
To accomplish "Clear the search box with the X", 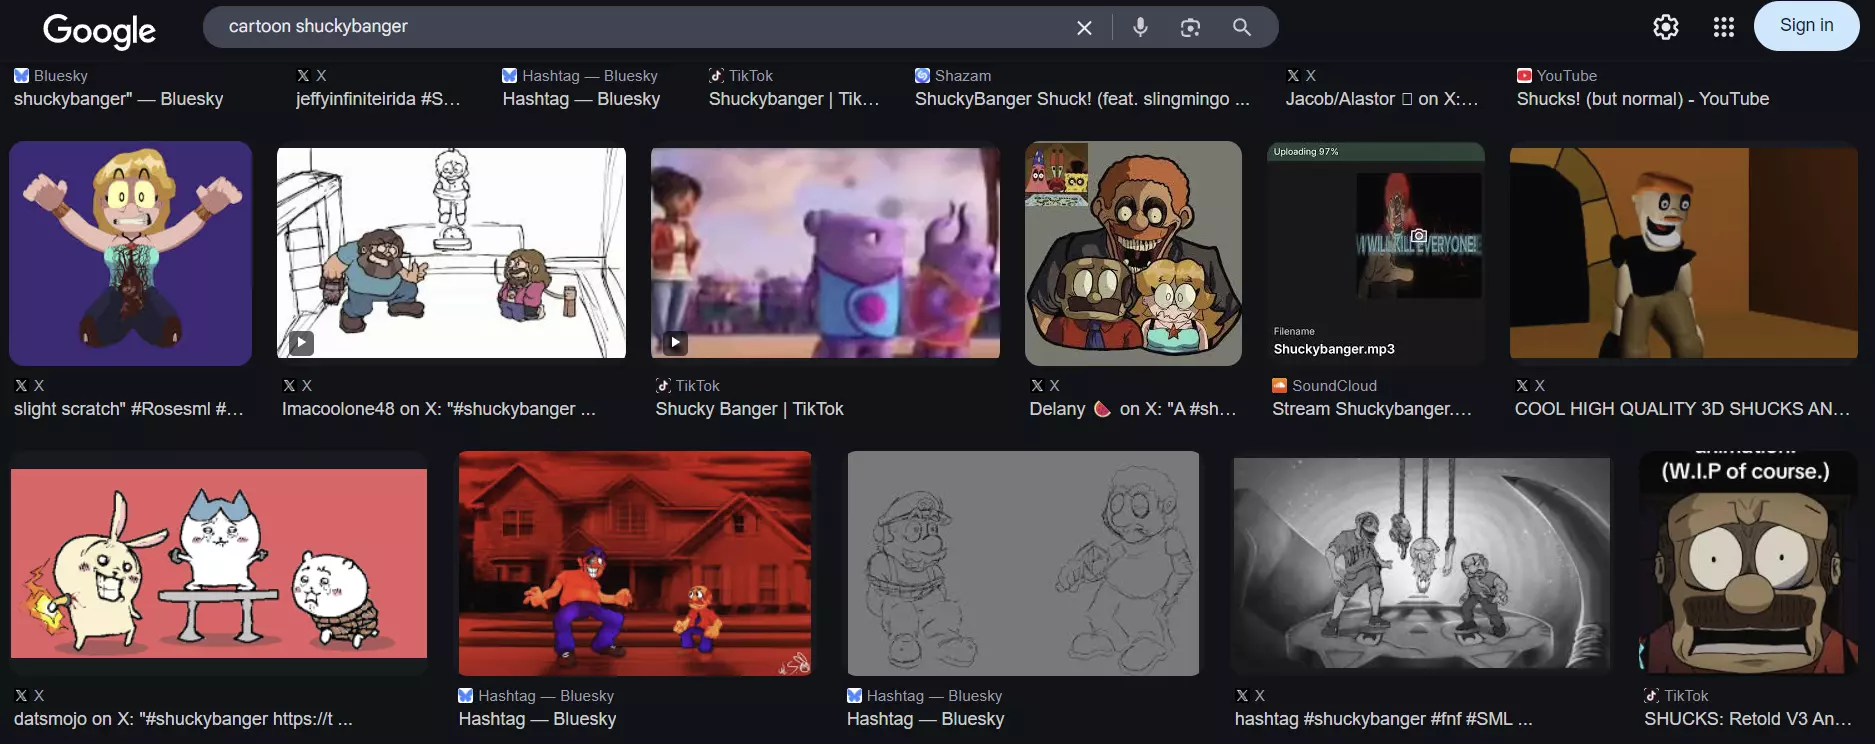I will pos(1084,28).
